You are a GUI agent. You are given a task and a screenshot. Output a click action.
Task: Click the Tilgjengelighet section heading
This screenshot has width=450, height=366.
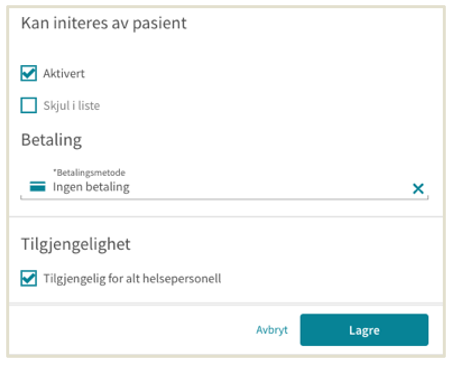[76, 244]
